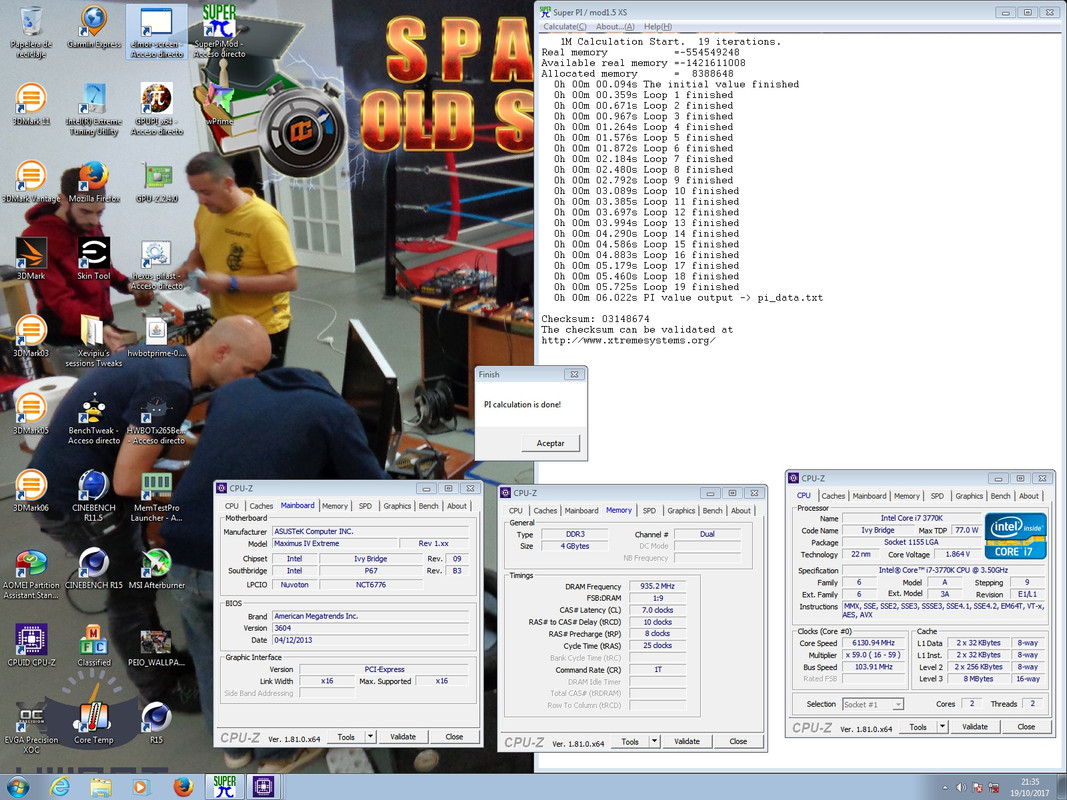
Task: Open CINEBENCH R11.5 desktop icon
Action: (x=94, y=495)
